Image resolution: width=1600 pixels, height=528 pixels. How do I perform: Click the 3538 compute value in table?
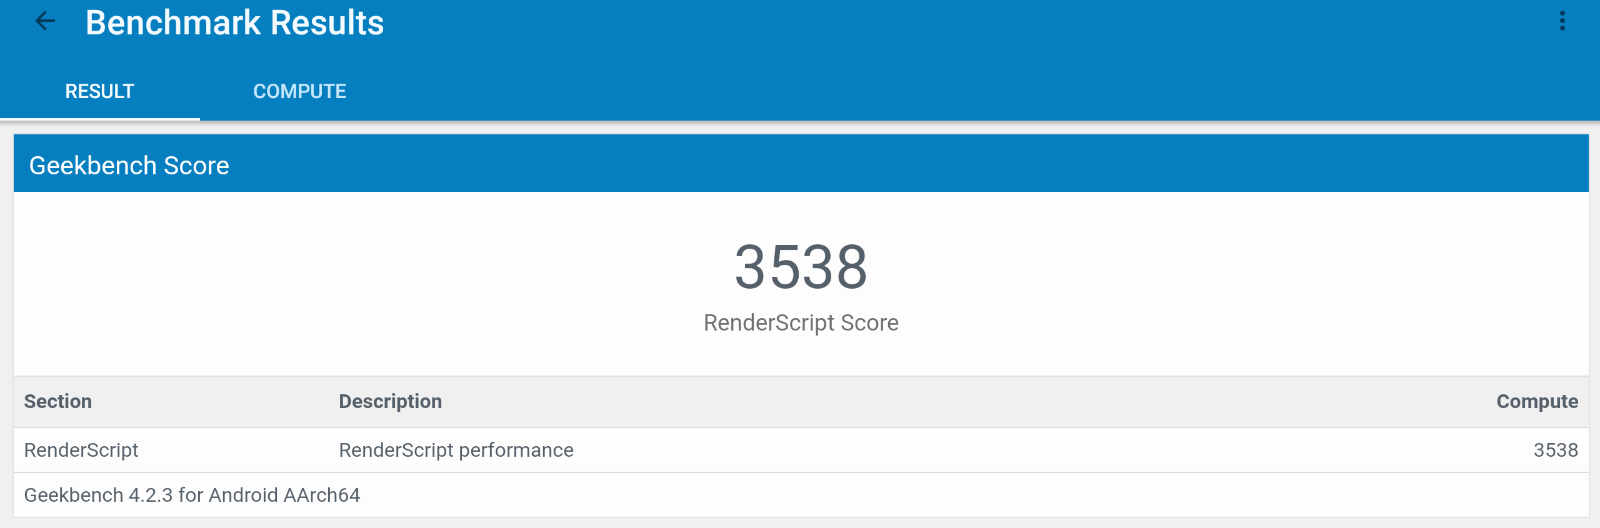pos(1556,450)
